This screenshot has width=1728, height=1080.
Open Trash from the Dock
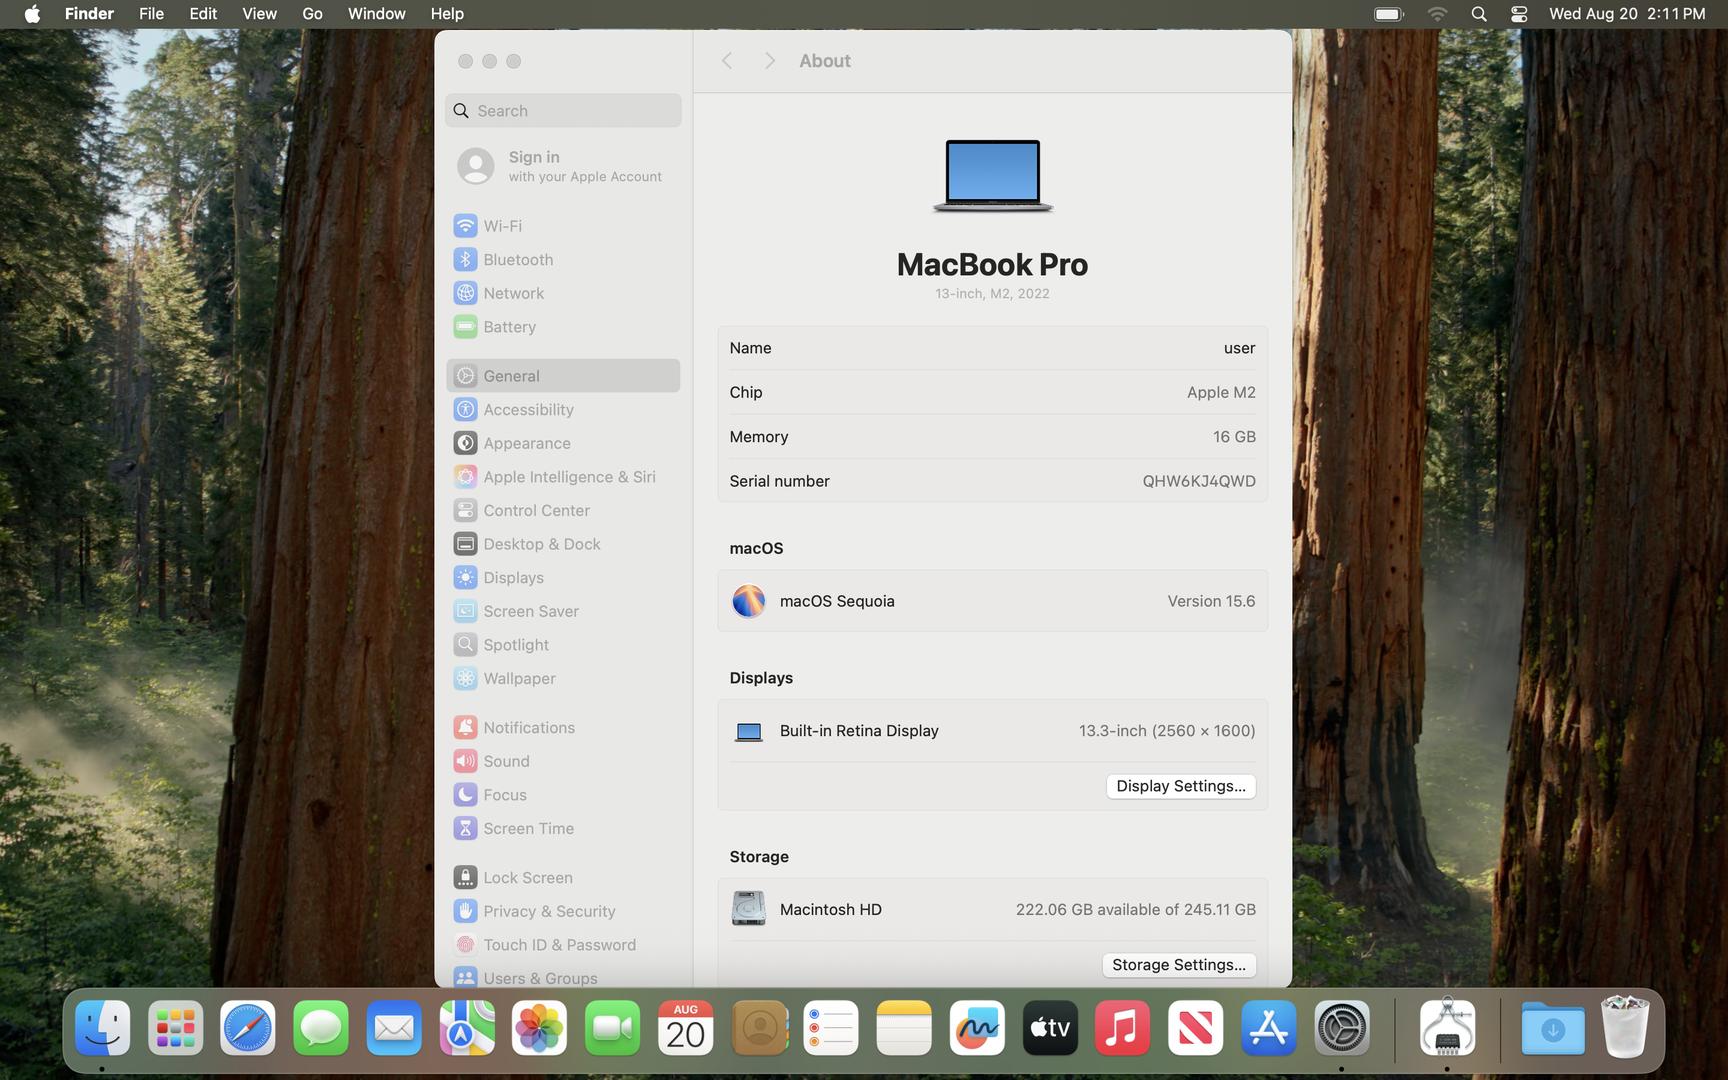[1625, 1026]
